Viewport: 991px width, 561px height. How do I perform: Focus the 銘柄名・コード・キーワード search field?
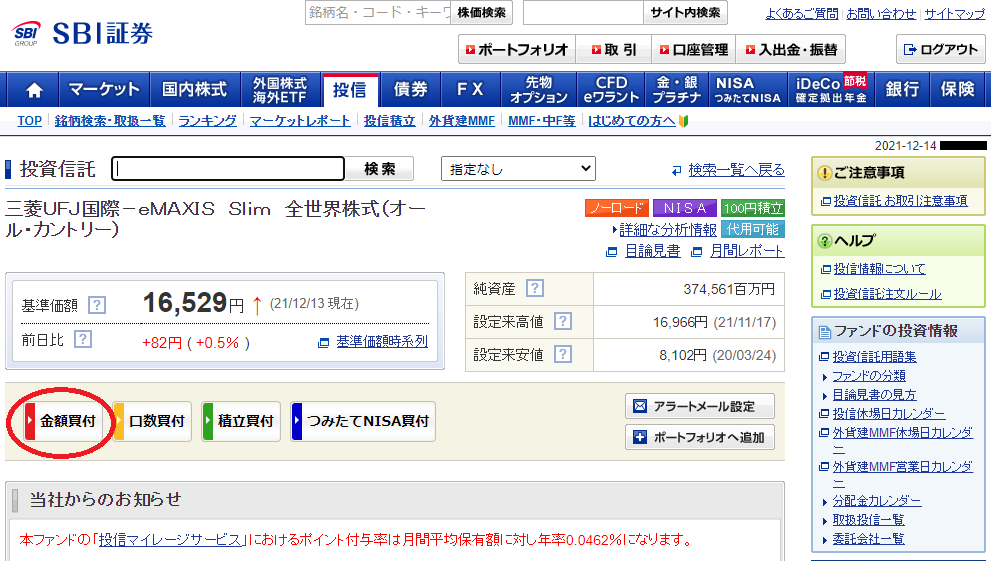[378, 12]
